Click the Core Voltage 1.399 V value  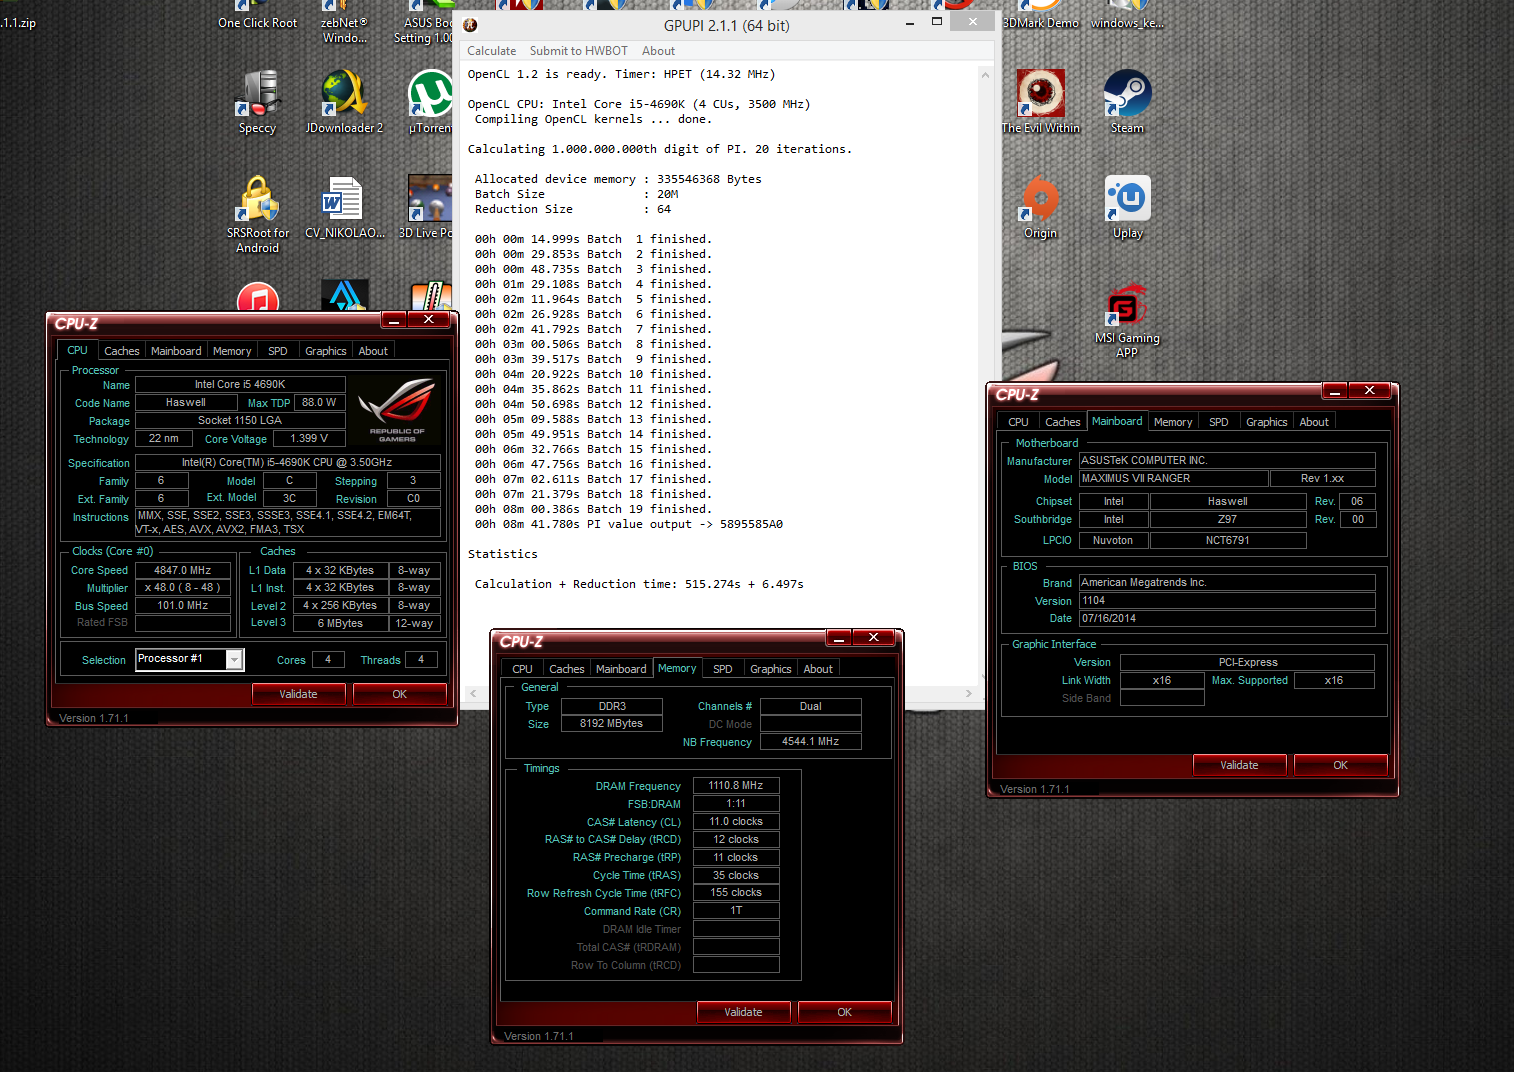[x=310, y=438]
